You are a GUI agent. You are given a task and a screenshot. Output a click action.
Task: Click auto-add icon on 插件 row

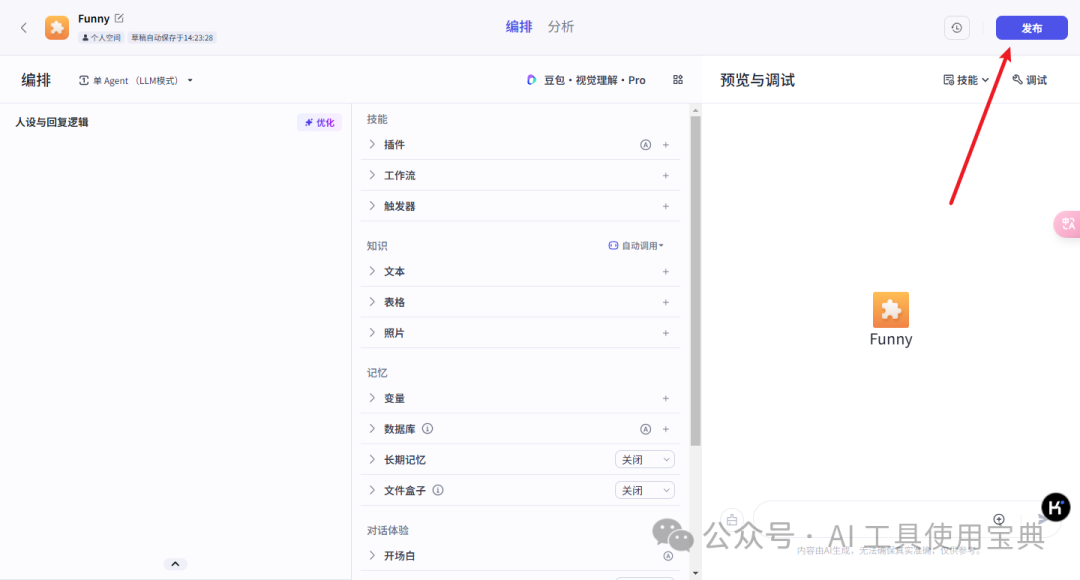(x=645, y=145)
